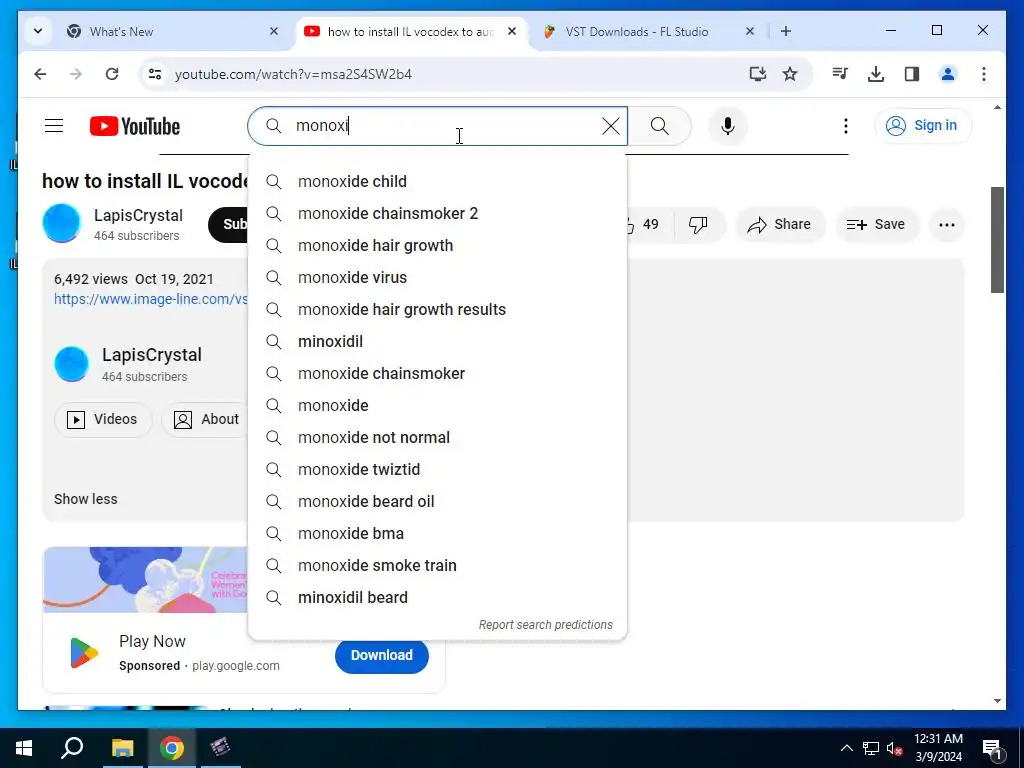Save the video to a playlist

click(876, 225)
